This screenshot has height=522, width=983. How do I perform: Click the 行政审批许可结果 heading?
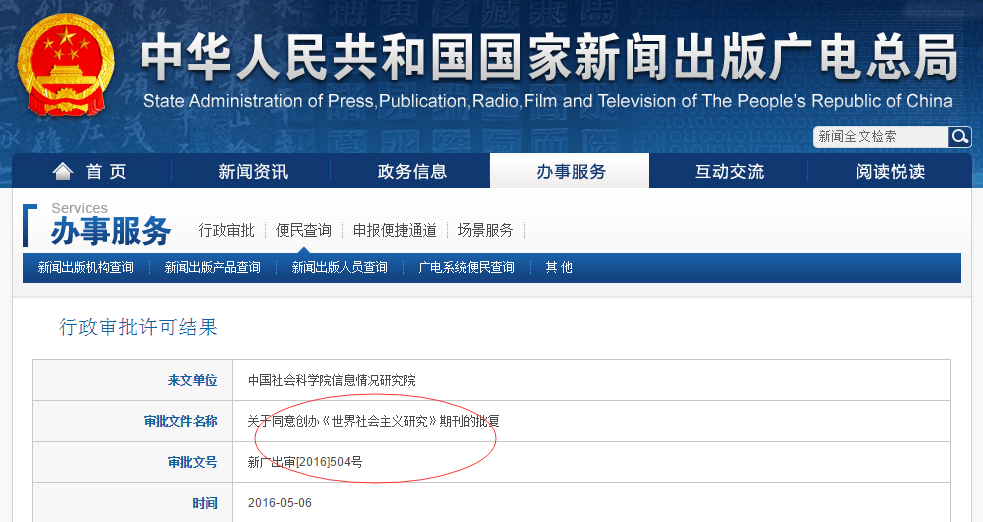[138, 327]
